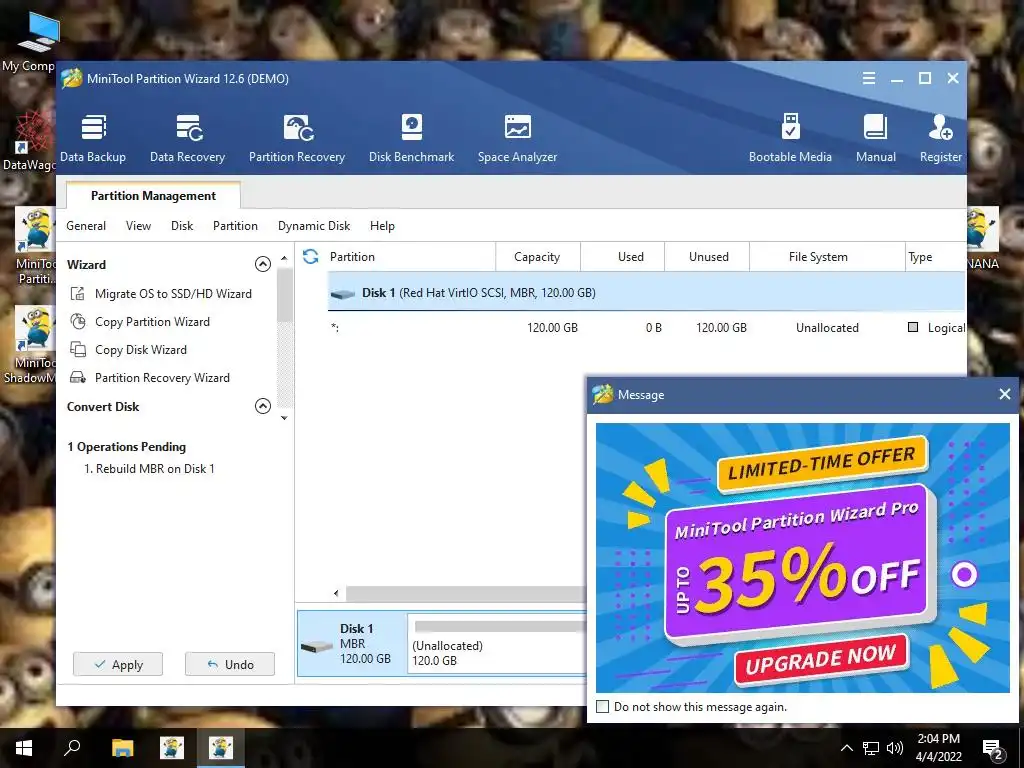Select the Disk 1 row in the partition list
Image resolution: width=1024 pixels, height=768 pixels.
(x=647, y=293)
